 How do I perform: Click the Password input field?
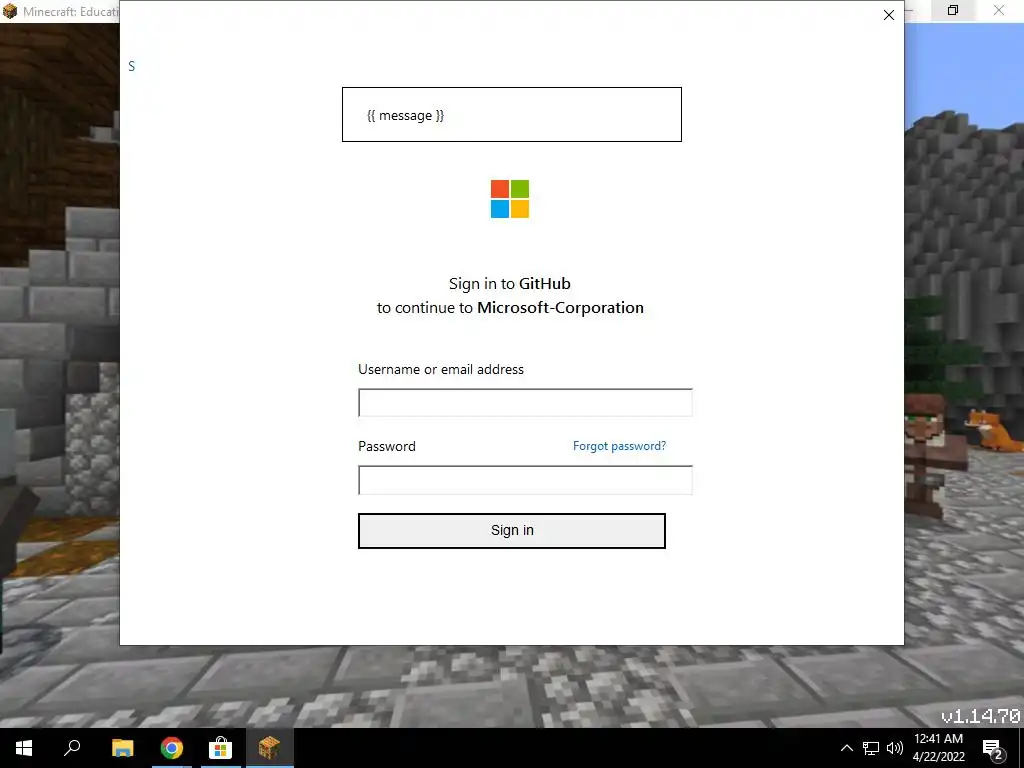[525, 480]
